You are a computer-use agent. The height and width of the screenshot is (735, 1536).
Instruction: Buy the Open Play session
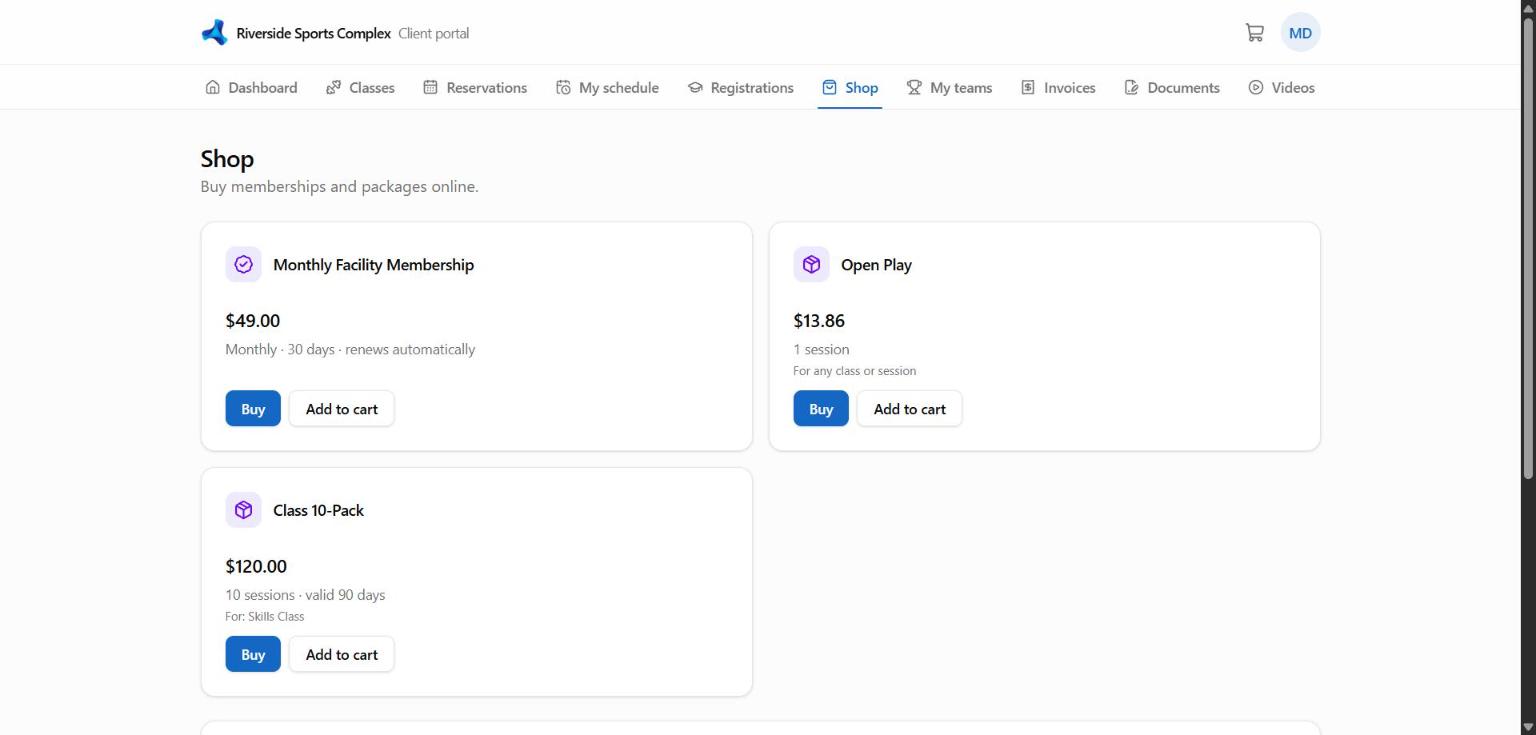821,409
